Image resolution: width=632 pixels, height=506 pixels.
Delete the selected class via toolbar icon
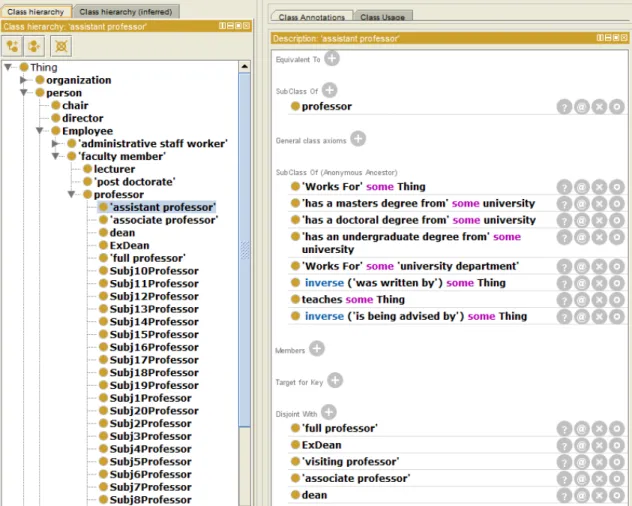pos(61,46)
